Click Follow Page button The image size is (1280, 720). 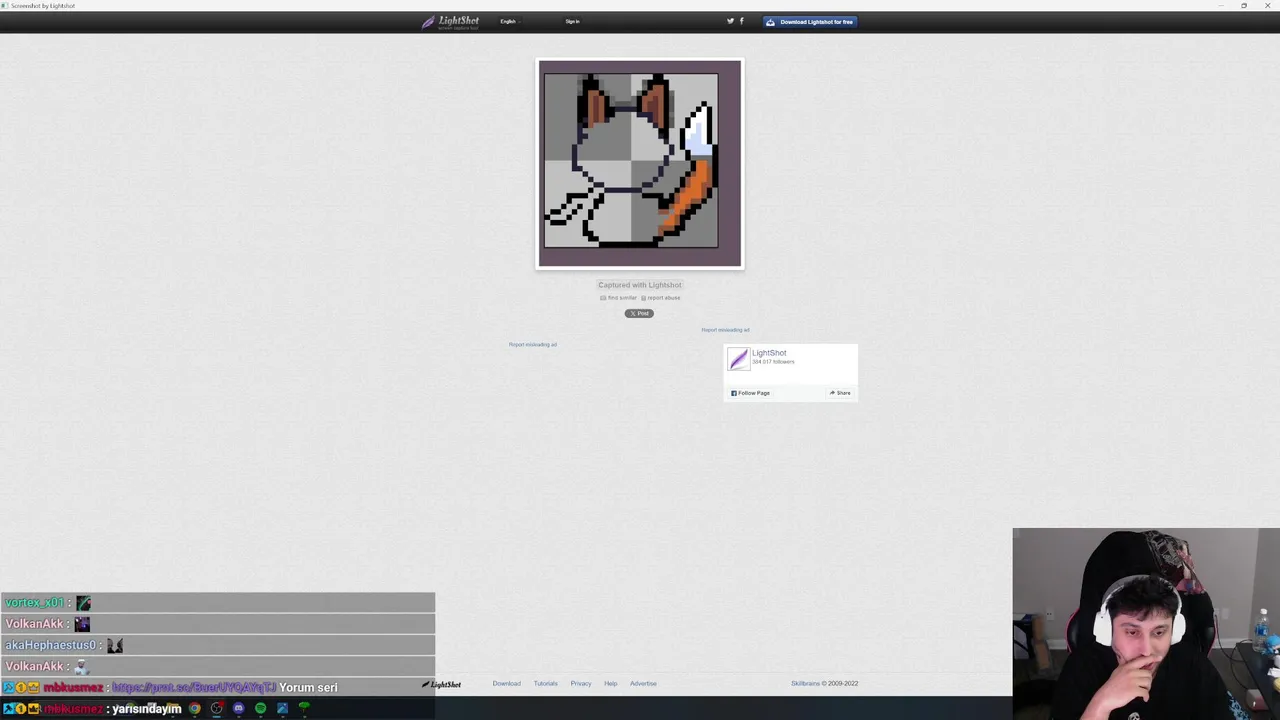click(x=750, y=393)
